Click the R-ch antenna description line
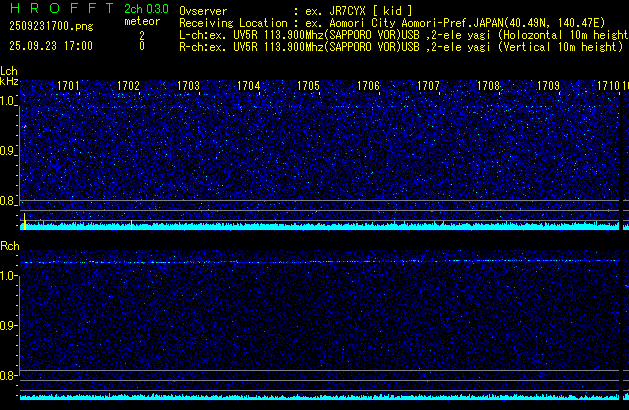This screenshot has height=410, width=629. point(402,46)
